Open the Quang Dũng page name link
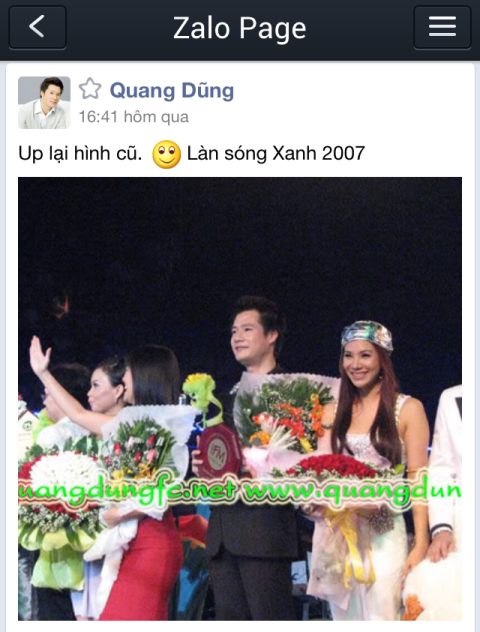Viewport: 480px width, 632px height. point(172,90)
